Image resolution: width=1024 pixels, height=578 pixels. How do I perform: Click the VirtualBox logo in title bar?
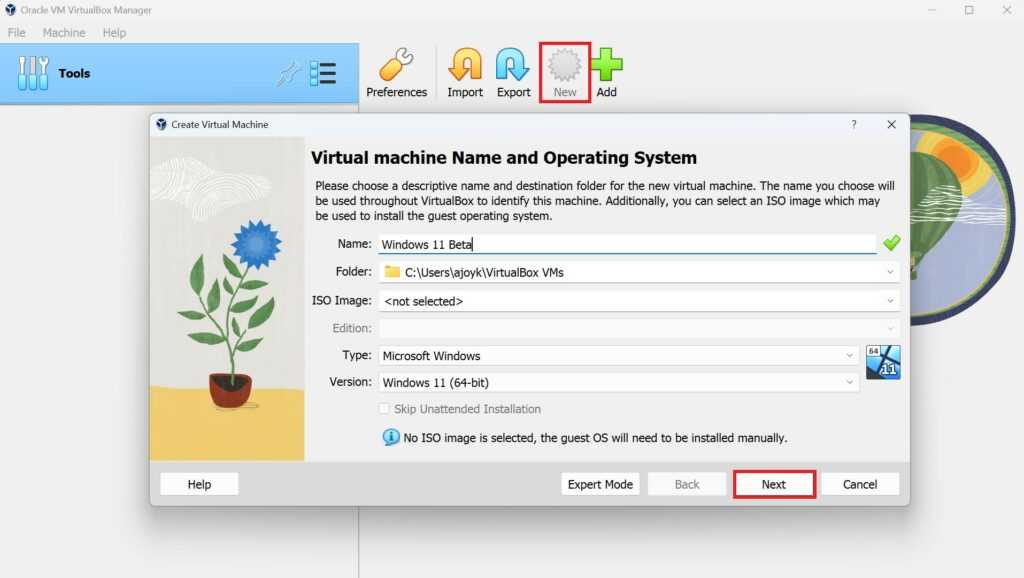[10, 10]
